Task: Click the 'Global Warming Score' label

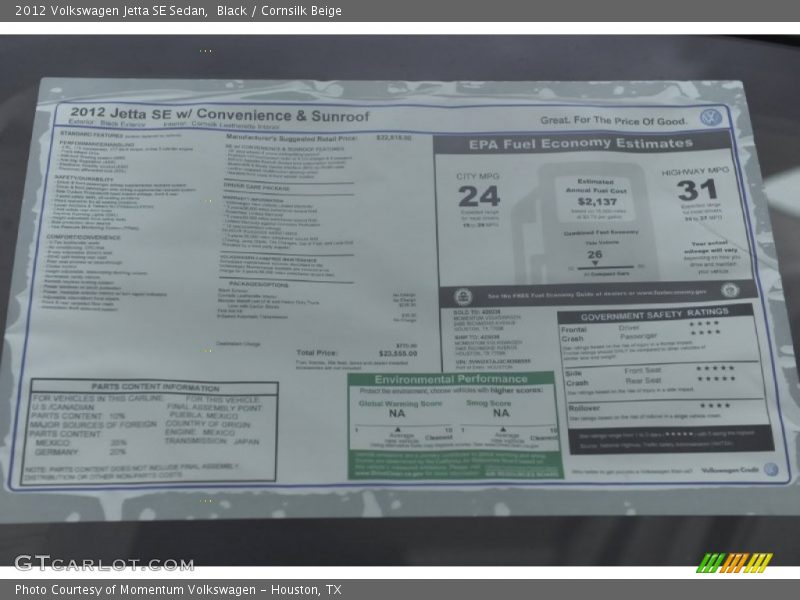Action: click(x=400, y=403)
